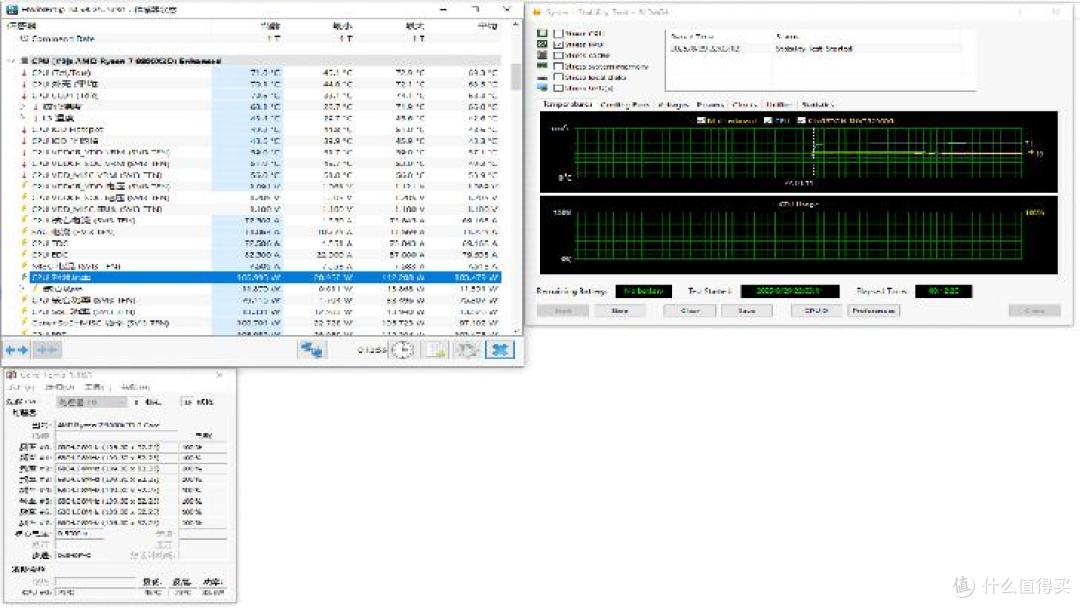Screen dimensions: 1080x608
Task: Click the HWiNFO vertical scrollbar thumb
Action: tap(515, 76)
